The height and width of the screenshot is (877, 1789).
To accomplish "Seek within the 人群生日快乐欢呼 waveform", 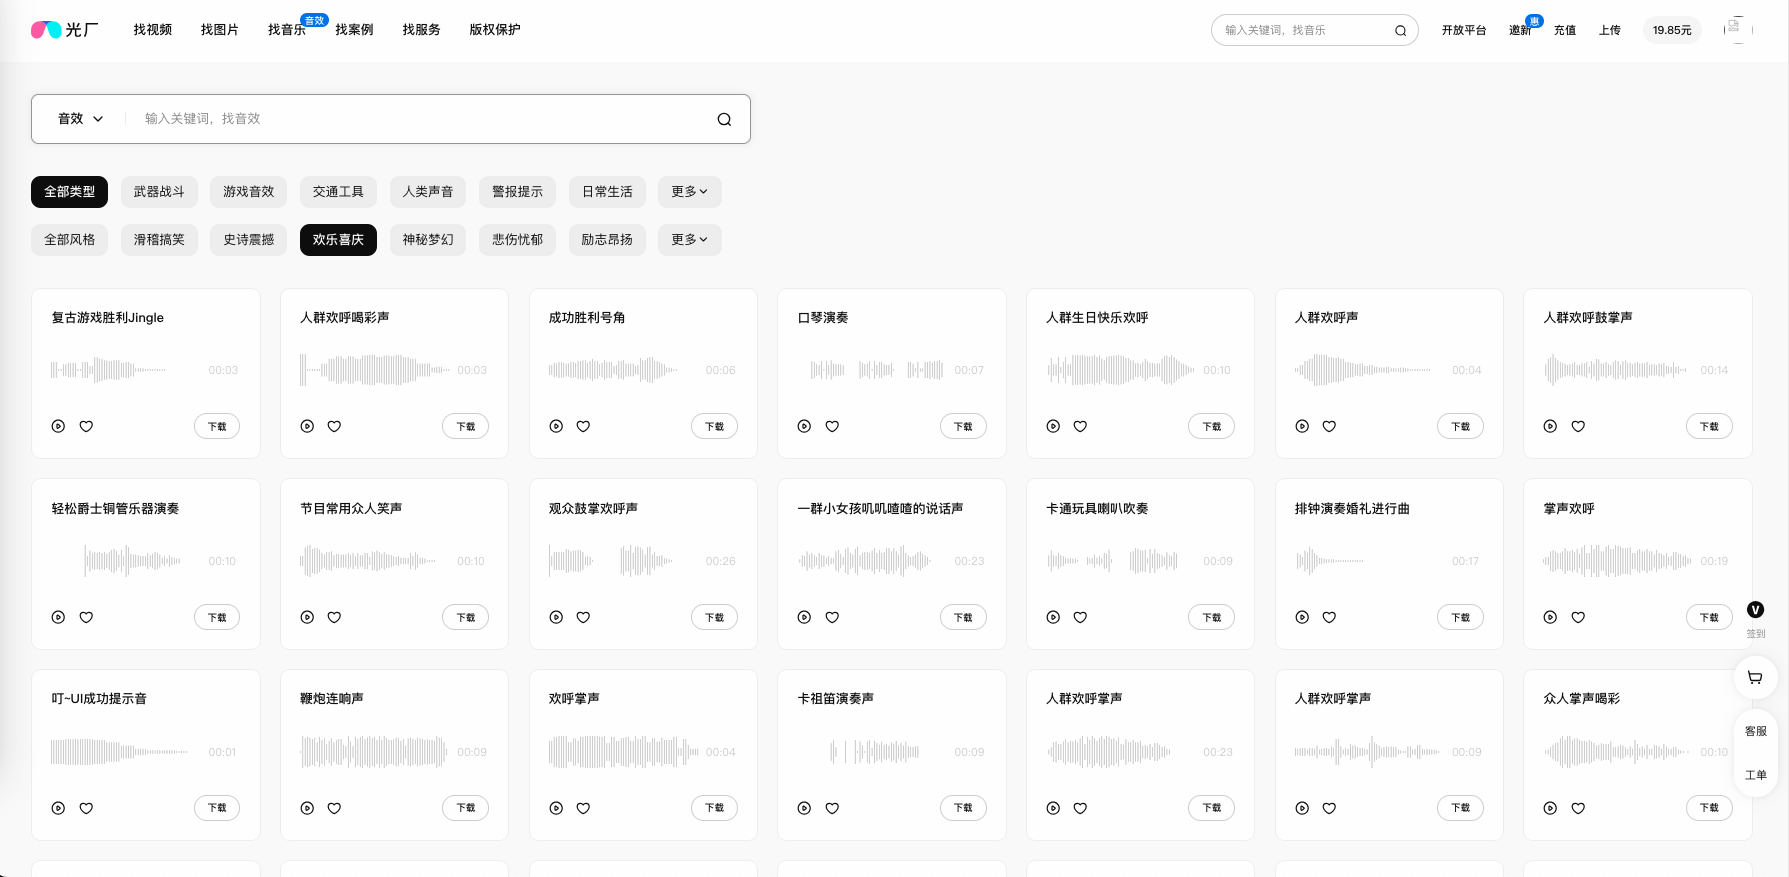I will [1120, 370].
